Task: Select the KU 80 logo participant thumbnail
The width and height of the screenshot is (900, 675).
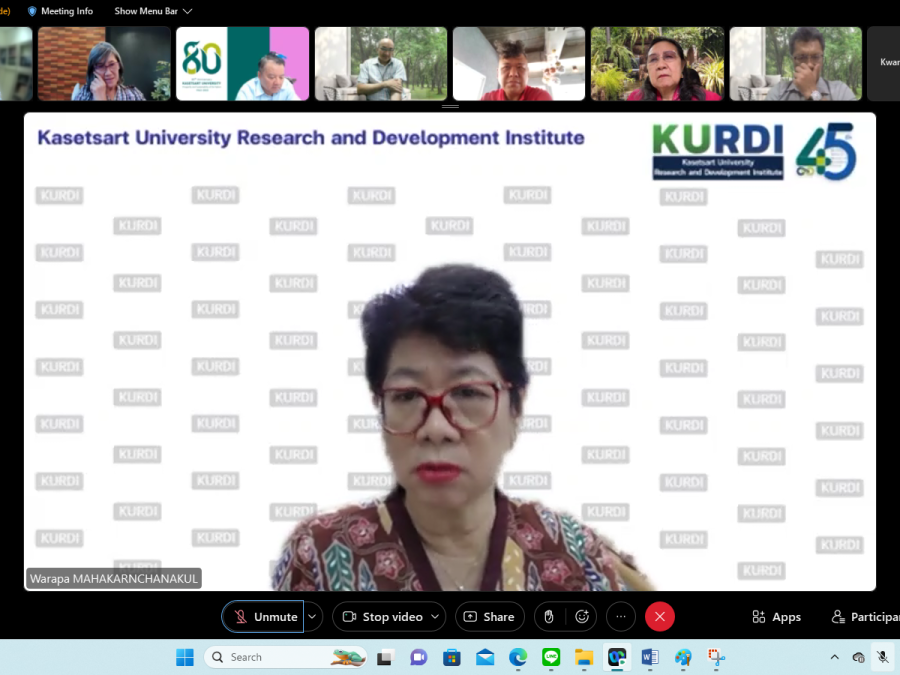Action: [x=242, y=64]
